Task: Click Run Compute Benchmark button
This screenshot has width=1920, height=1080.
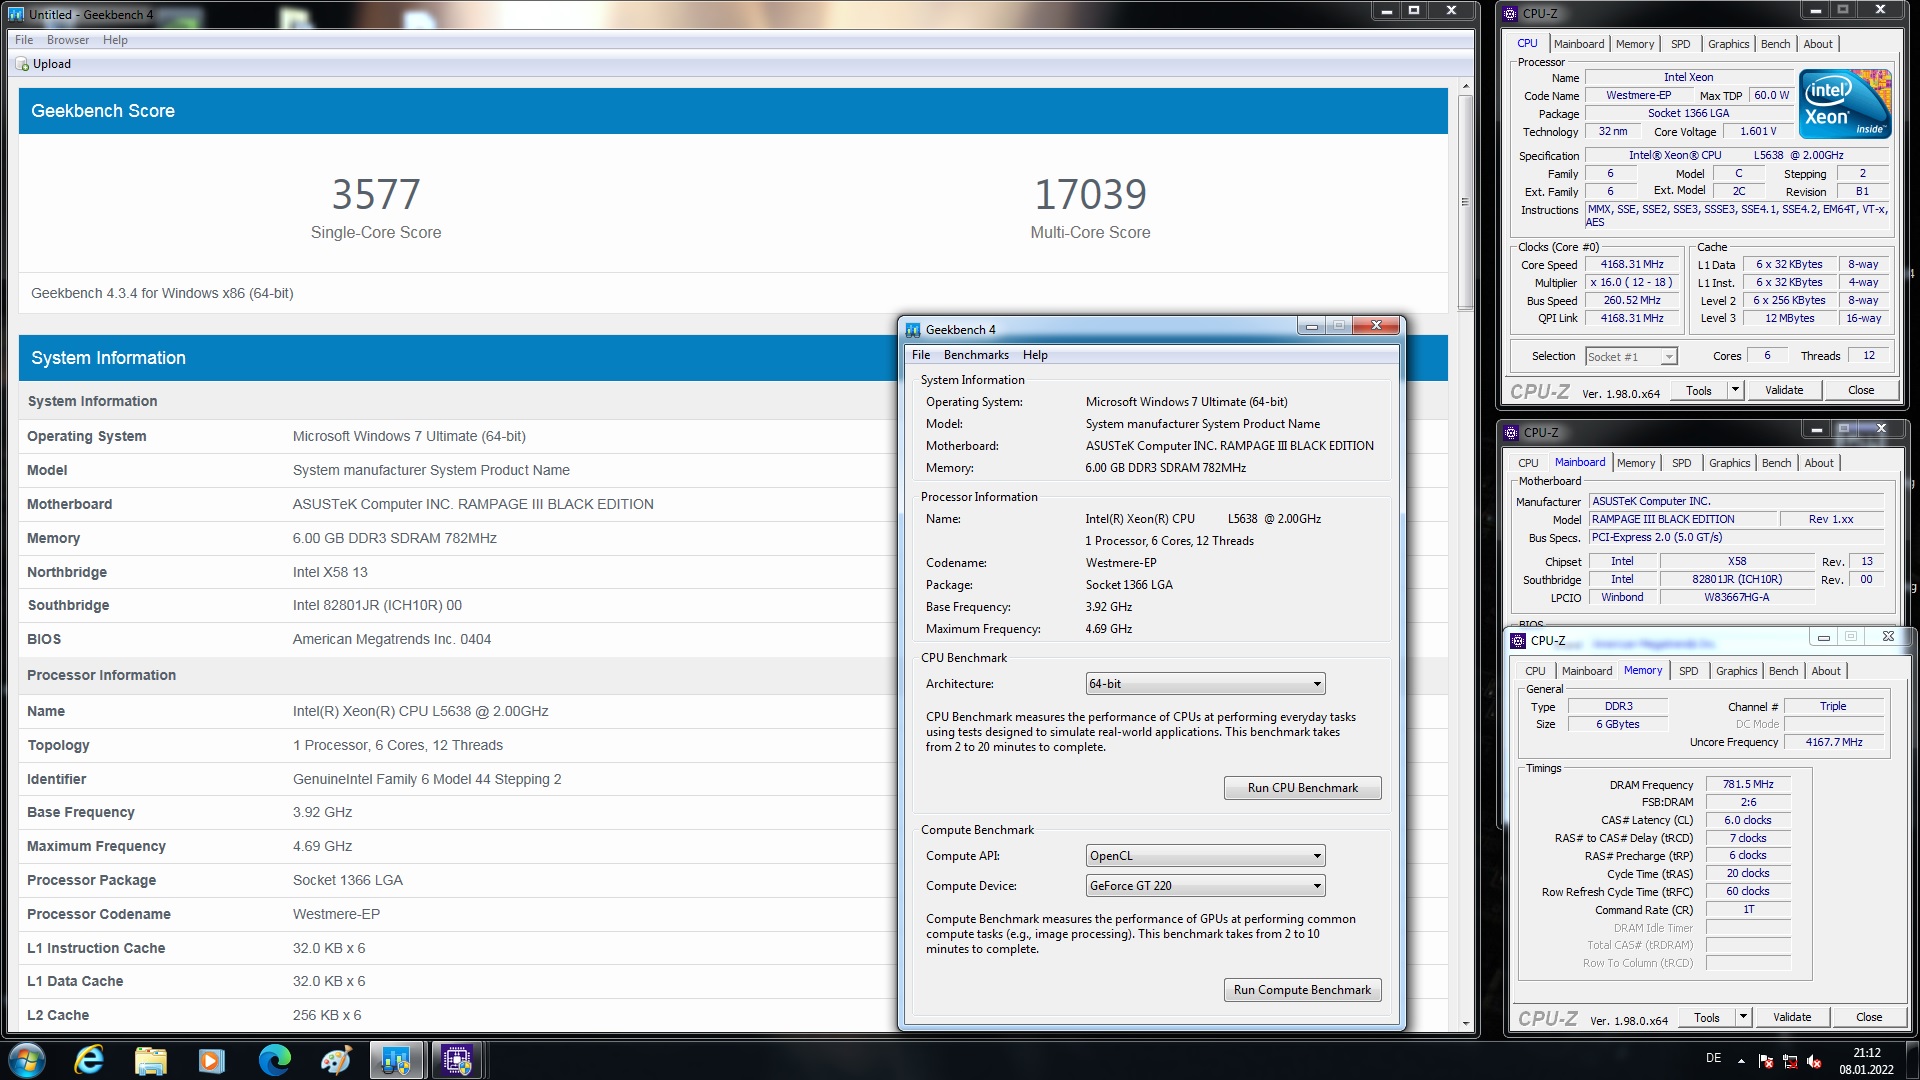Action: click(1302, 990)
